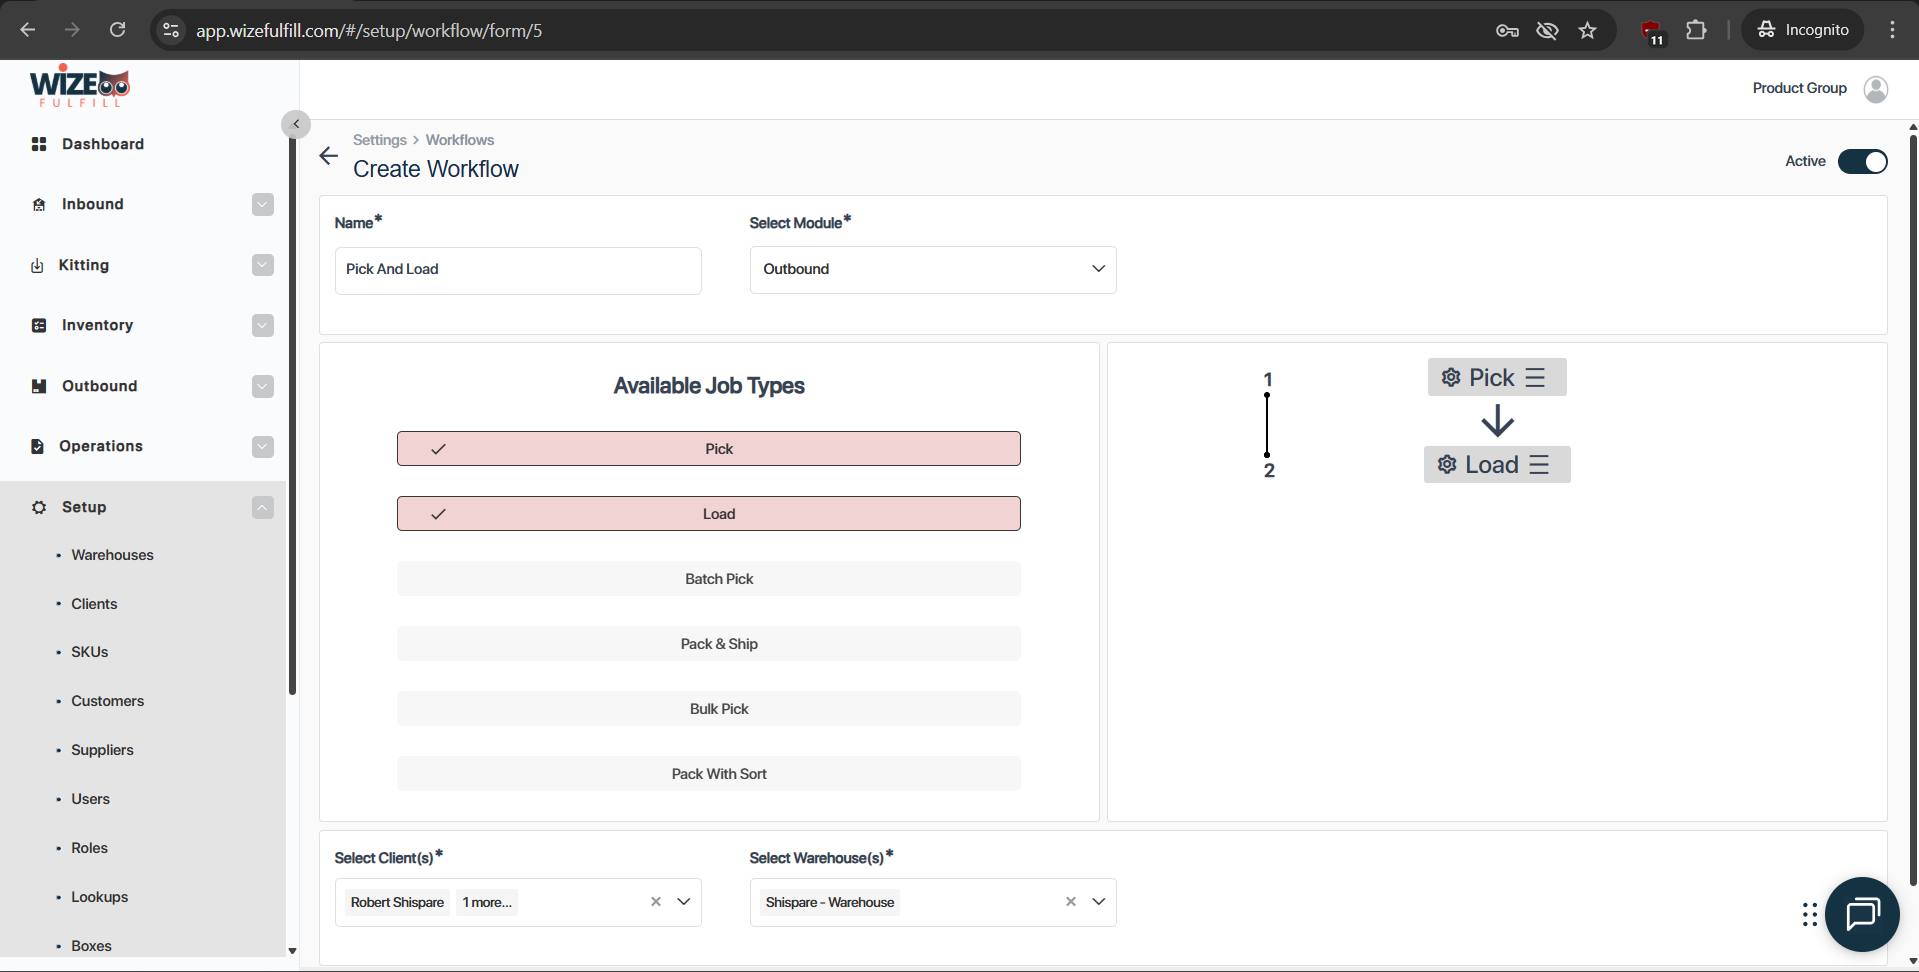Expand the Inbound menu chevron
This screenshot has width=1919, height=972.
click(263, 204)
